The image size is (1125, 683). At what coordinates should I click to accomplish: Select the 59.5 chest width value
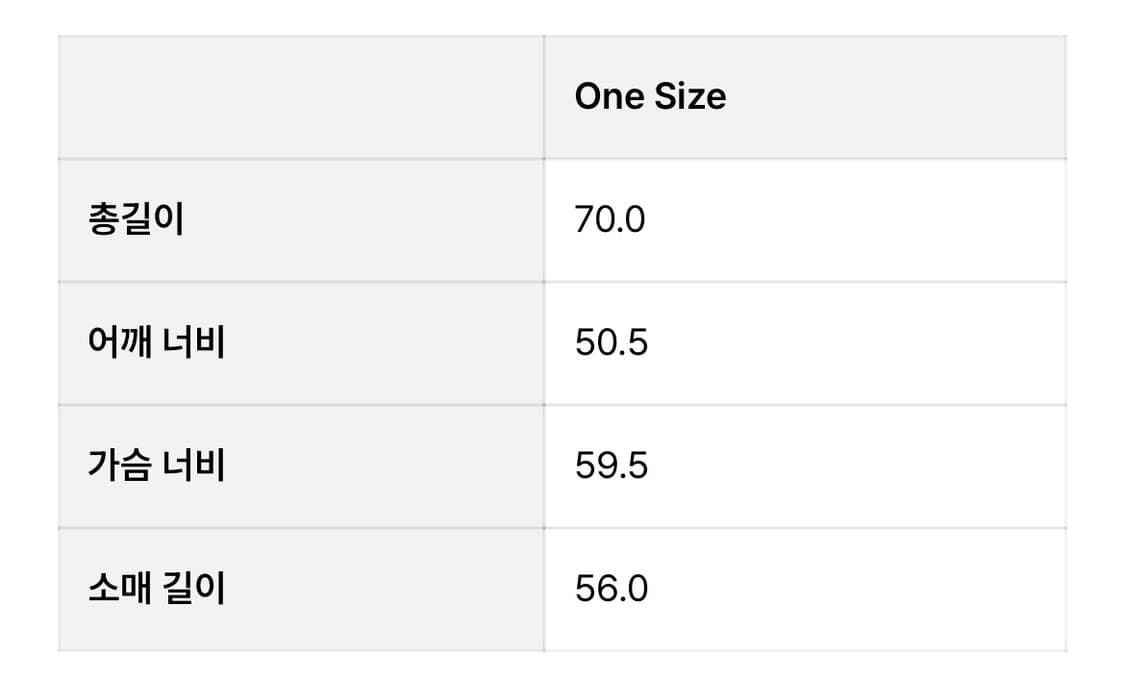611,466
